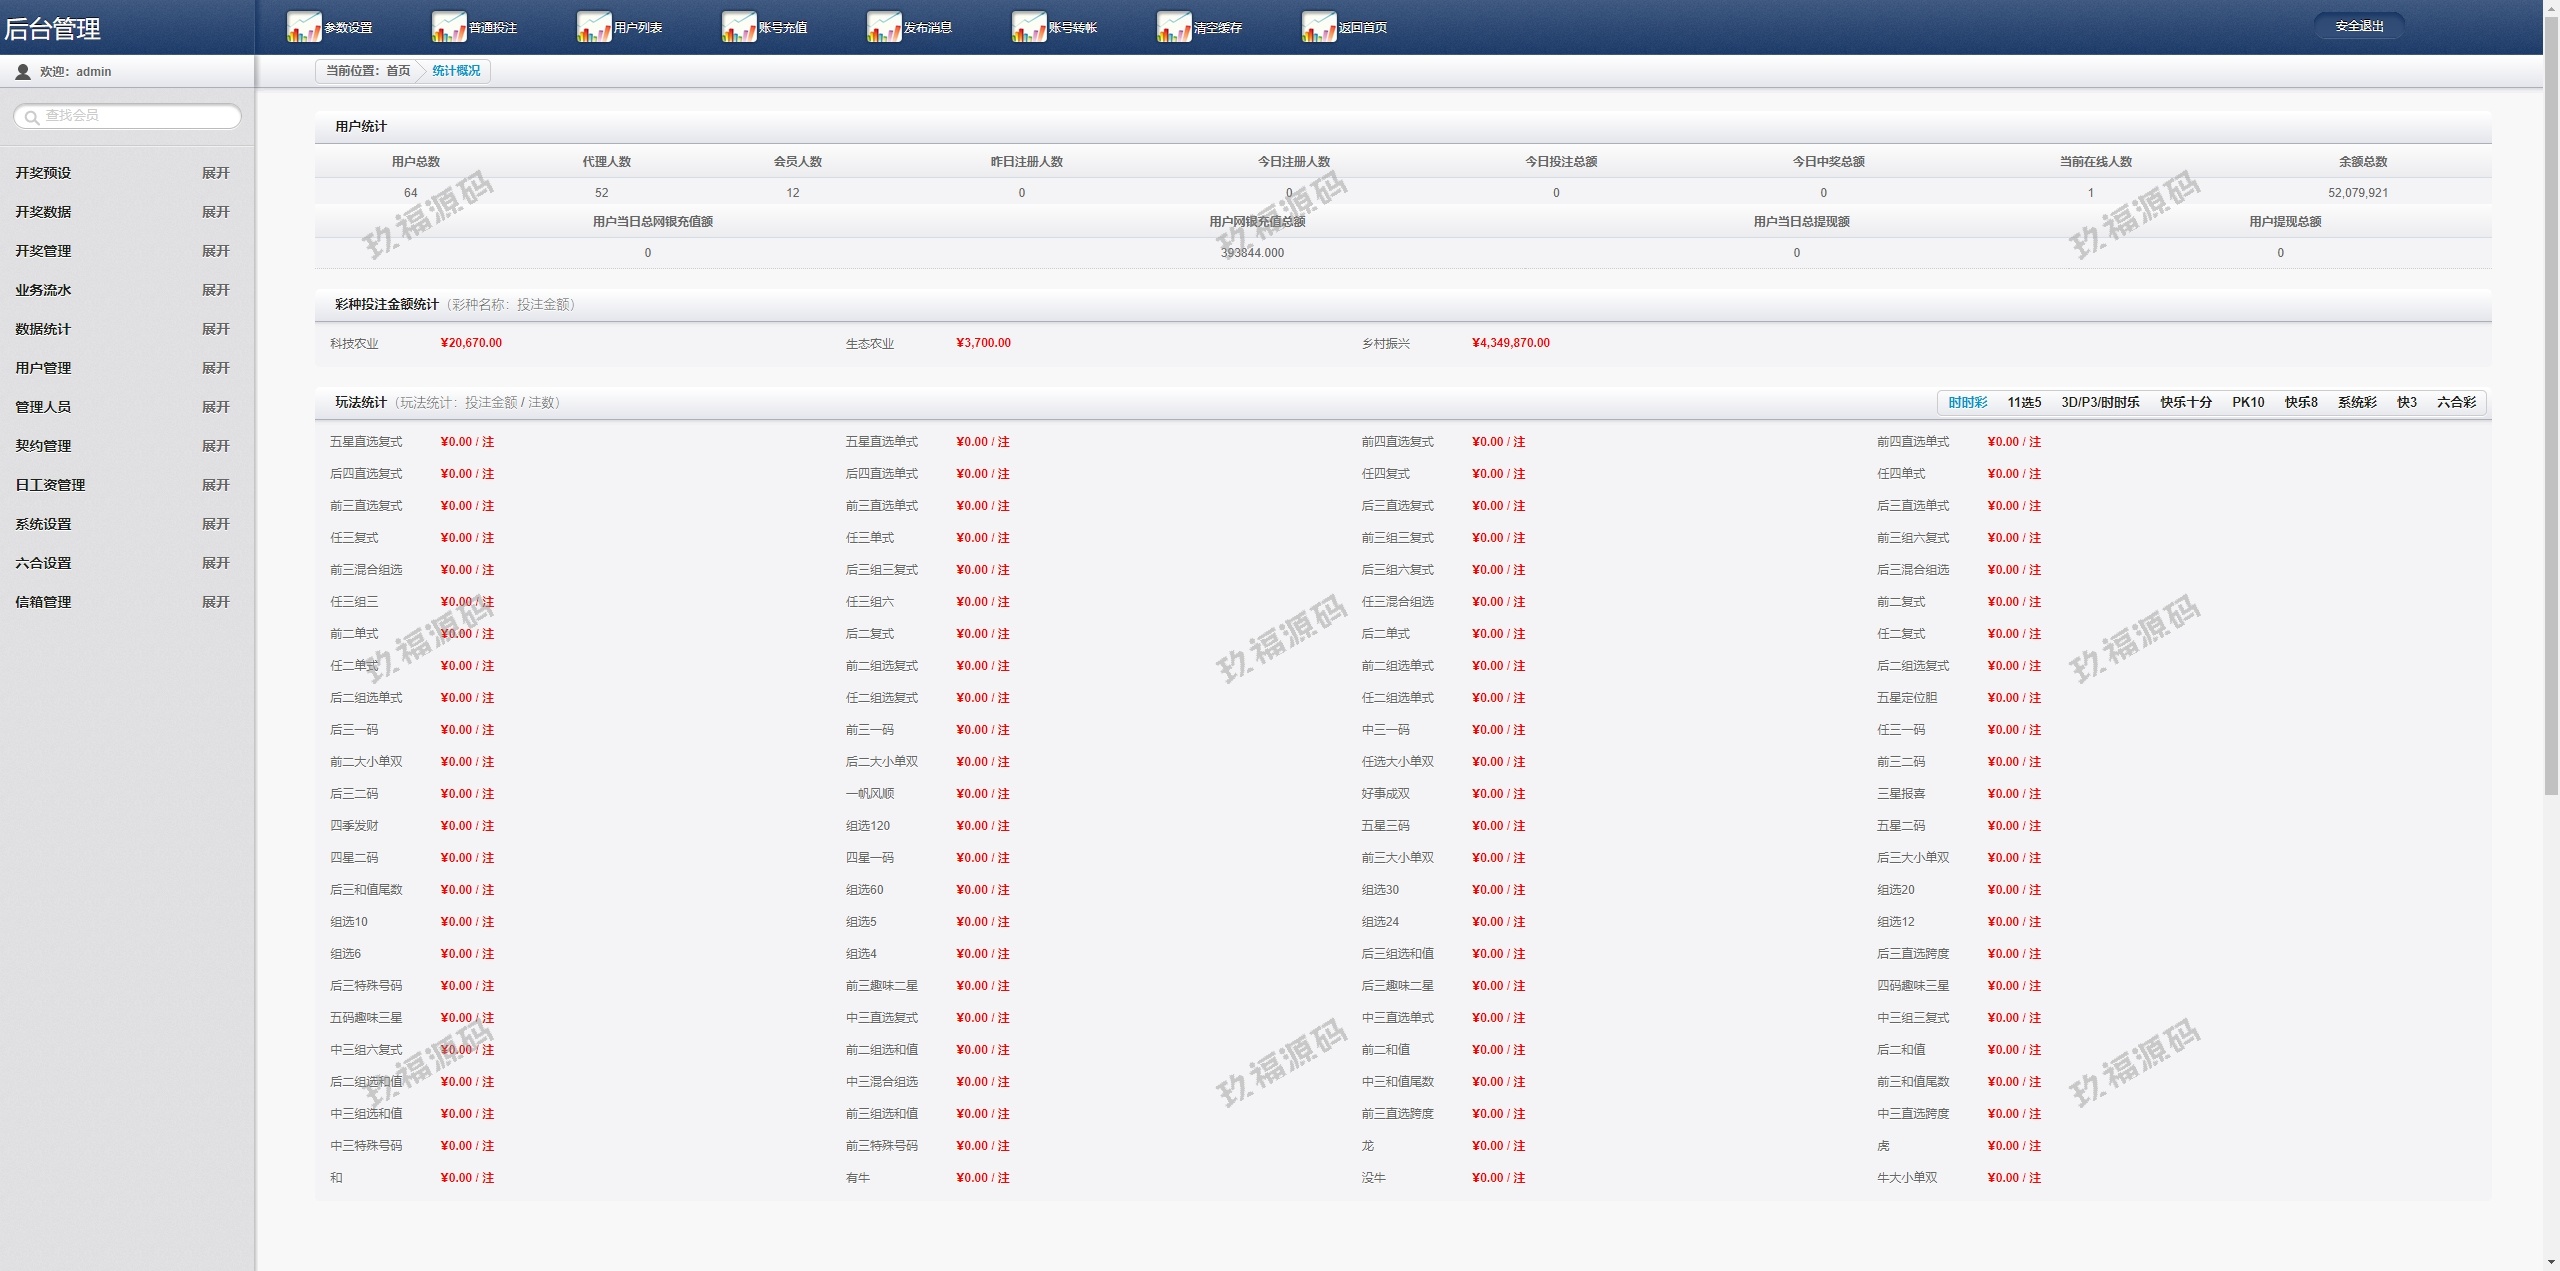Select the PK10 tab
Screen dimensions: 2560x1271
click(2247, 402)
